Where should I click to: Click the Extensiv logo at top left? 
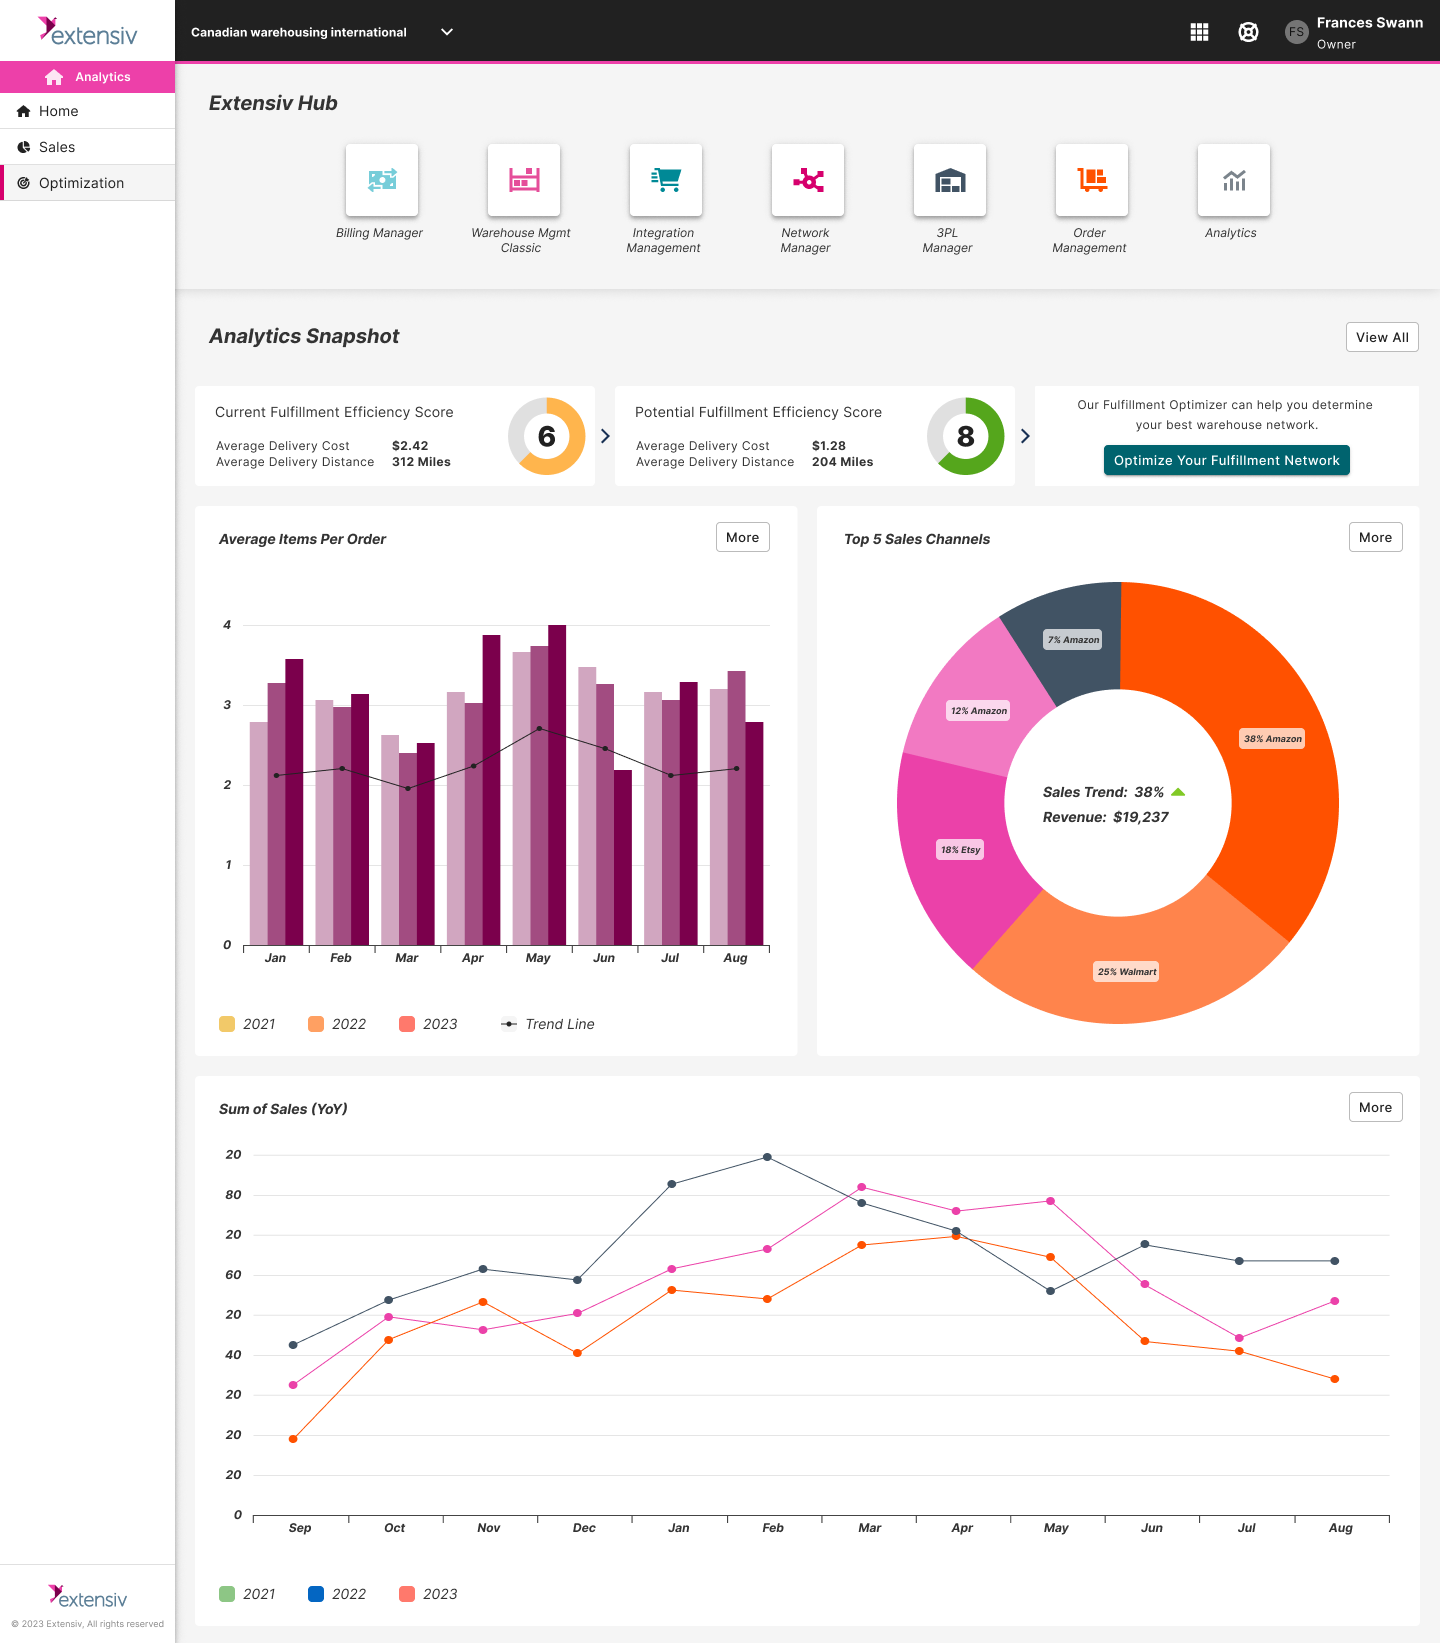[x=87, y=31]
